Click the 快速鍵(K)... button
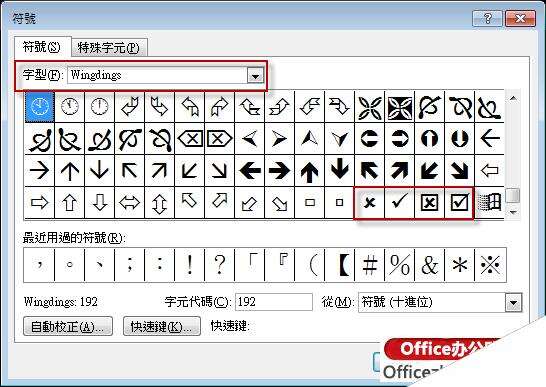This screenshot has height=387, width=546. (162, 326)
